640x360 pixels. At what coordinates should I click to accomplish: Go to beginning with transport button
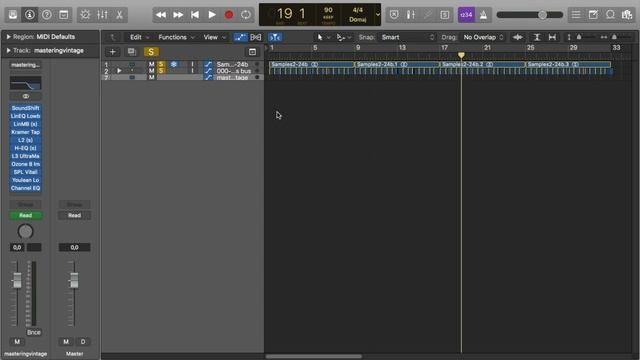(195, 15)
